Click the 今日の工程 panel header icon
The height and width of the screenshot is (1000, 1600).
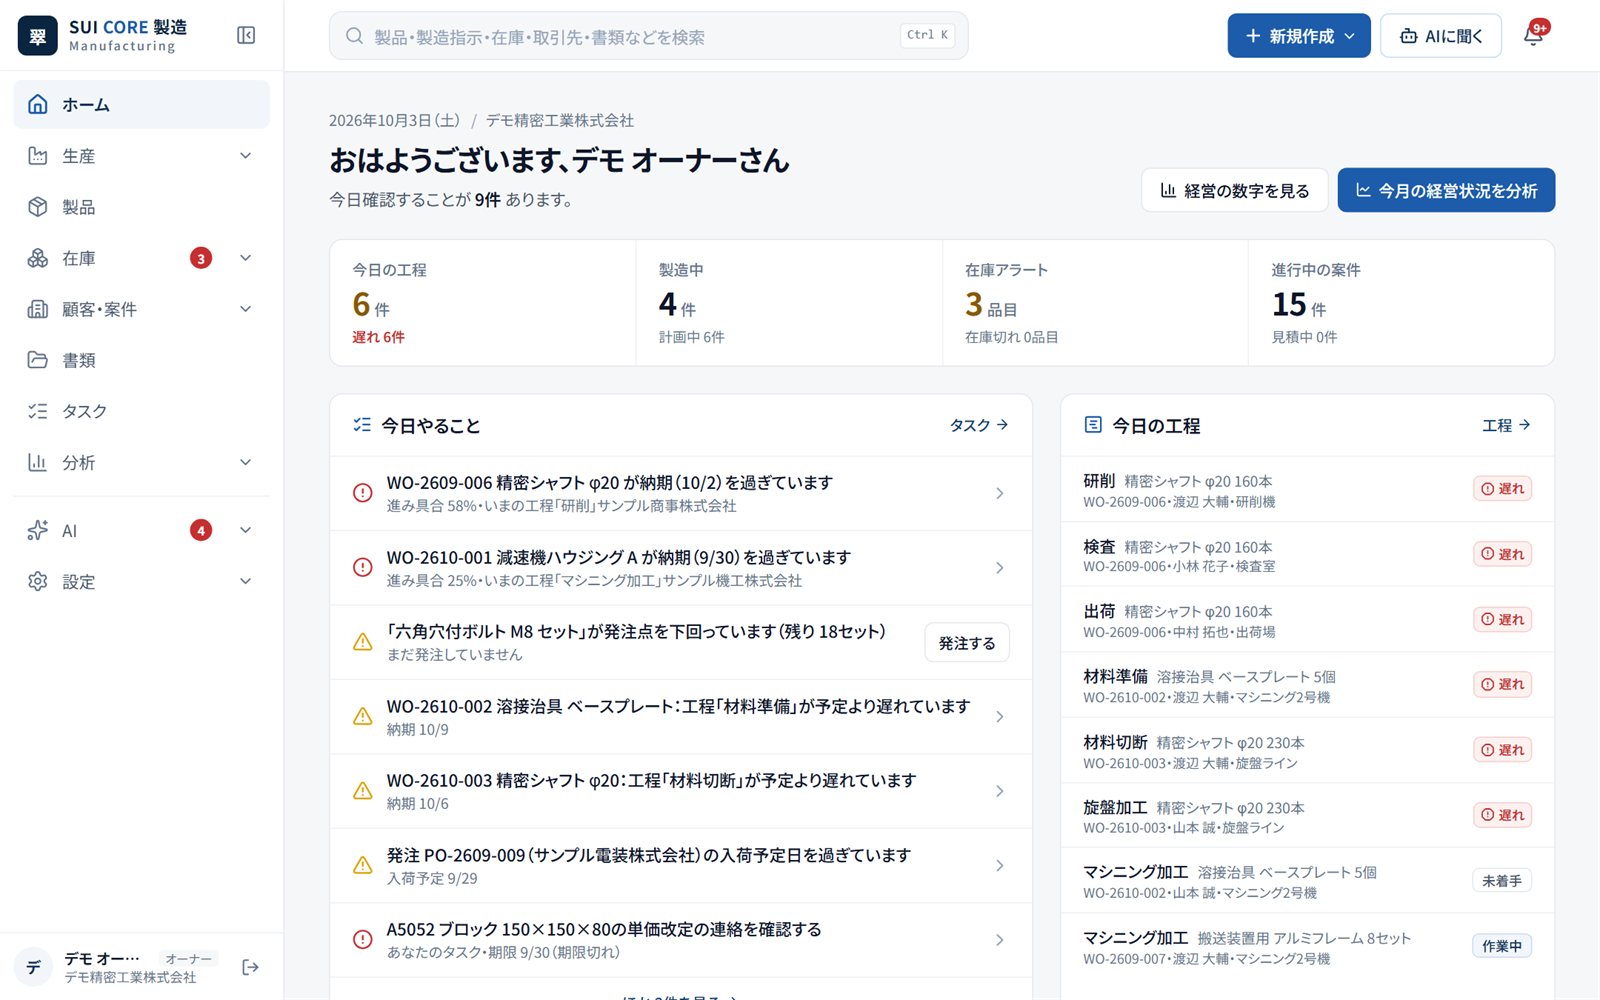tap(1093, 425)
